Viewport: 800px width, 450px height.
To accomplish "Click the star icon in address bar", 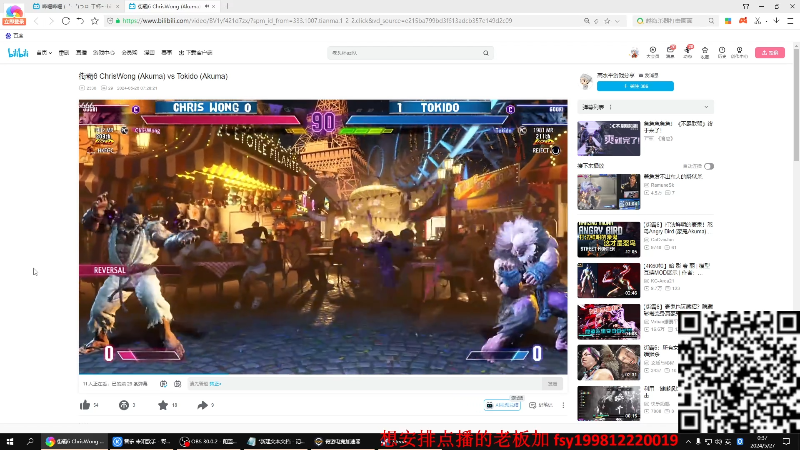I will pos(607,21).
